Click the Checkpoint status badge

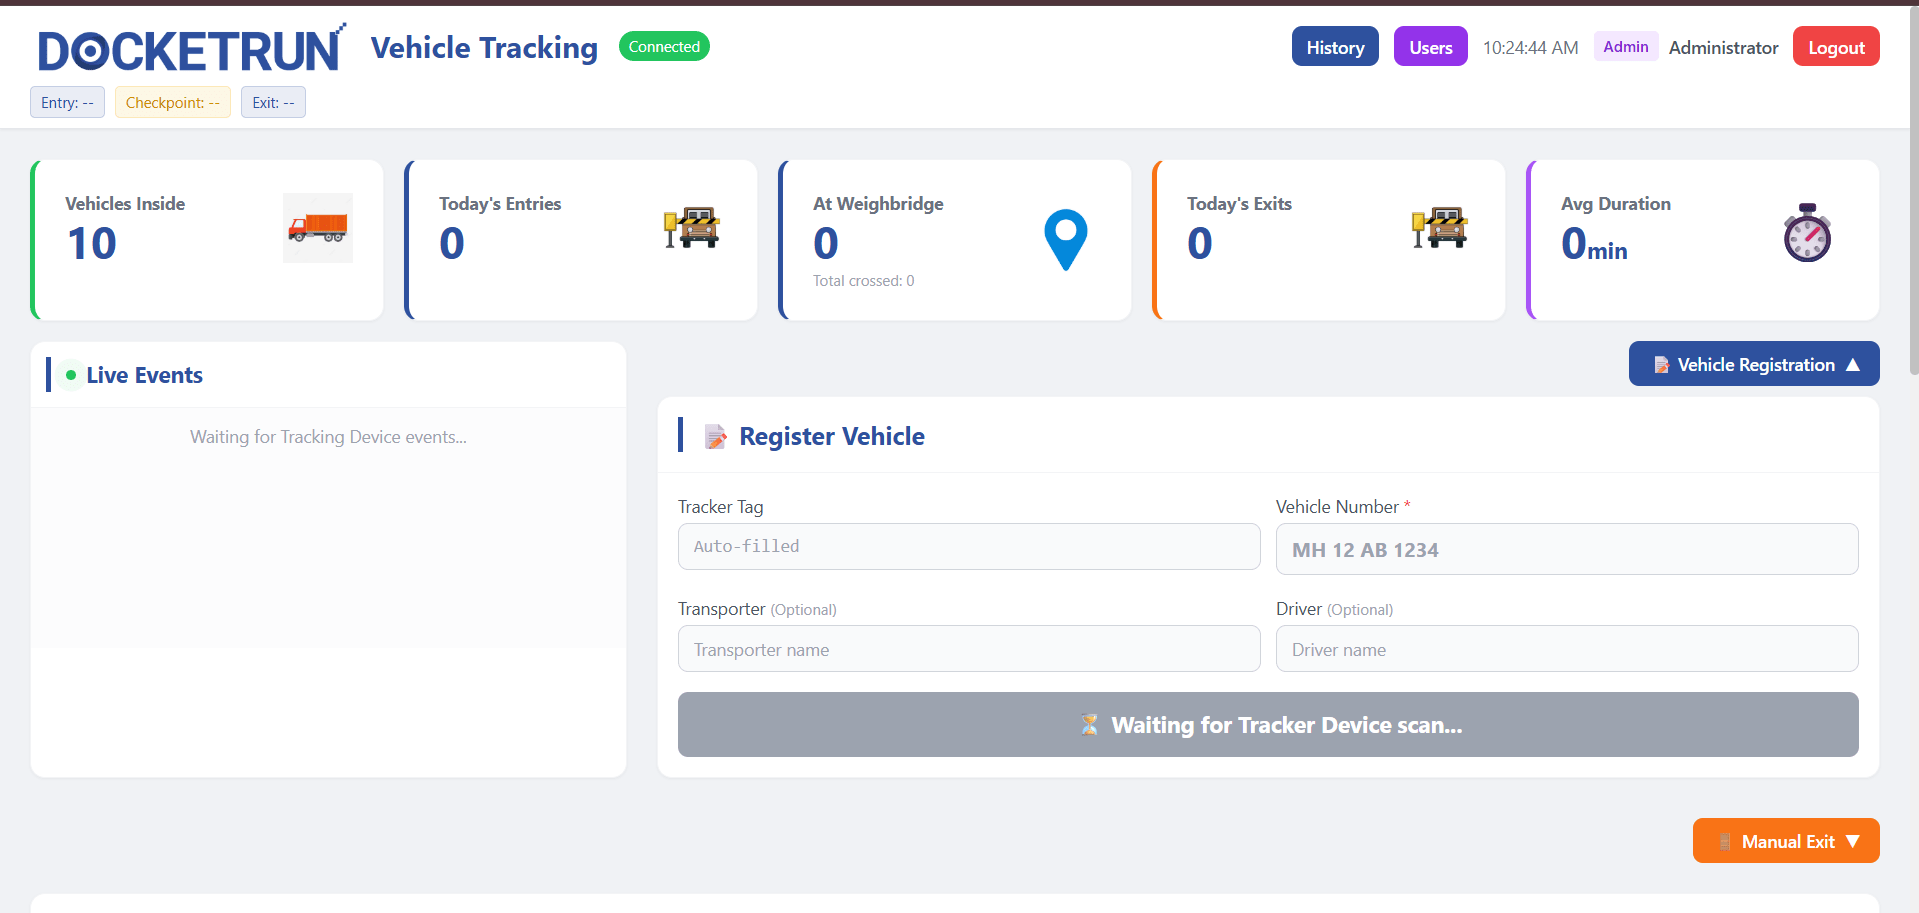pyautogui.click(x=172, y=103)
